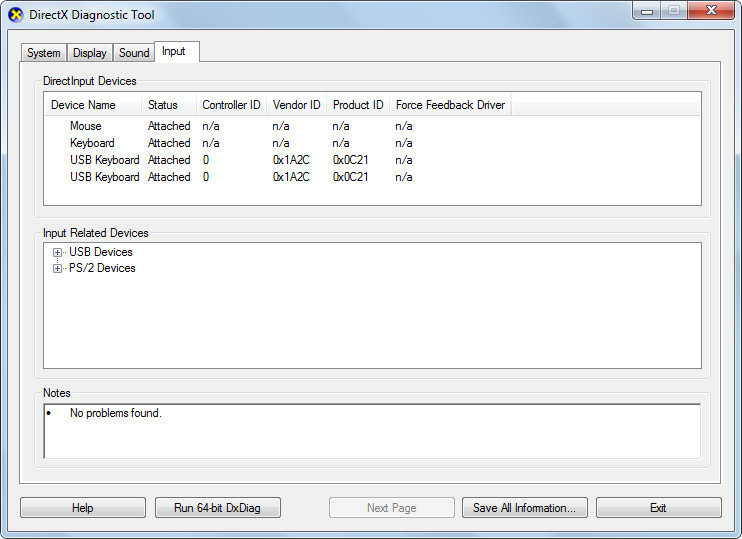Minimize the DirectX Diagnostic Tool window
The height and width of the screenshot is (539, 742).
(647, 11)
